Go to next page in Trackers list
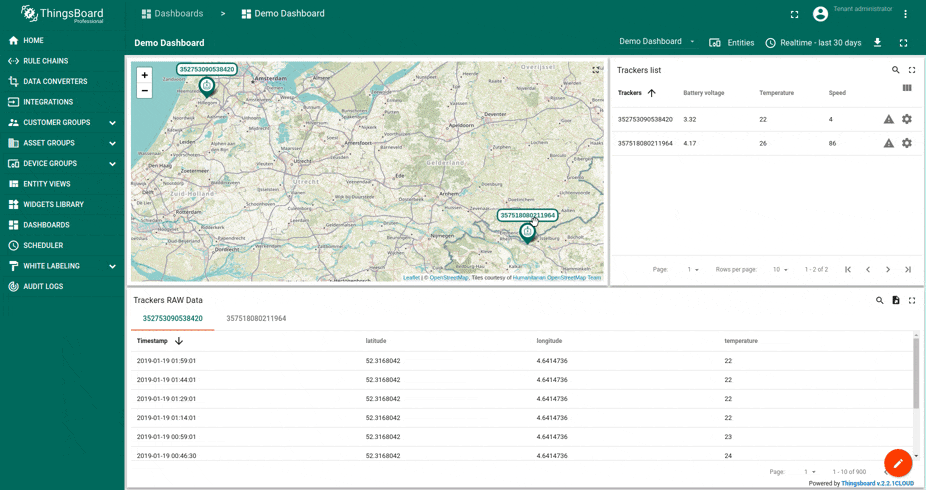This screenshot has height=490, width=926. [887, 269]
